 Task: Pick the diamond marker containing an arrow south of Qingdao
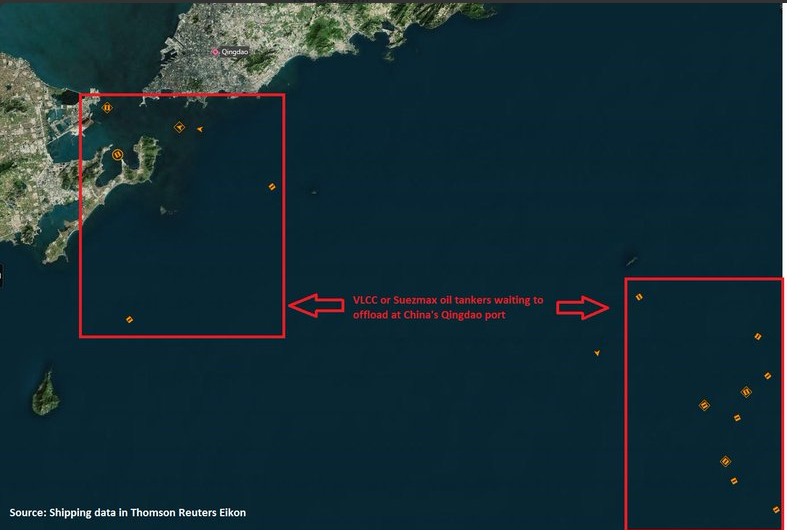coord(179,127)
